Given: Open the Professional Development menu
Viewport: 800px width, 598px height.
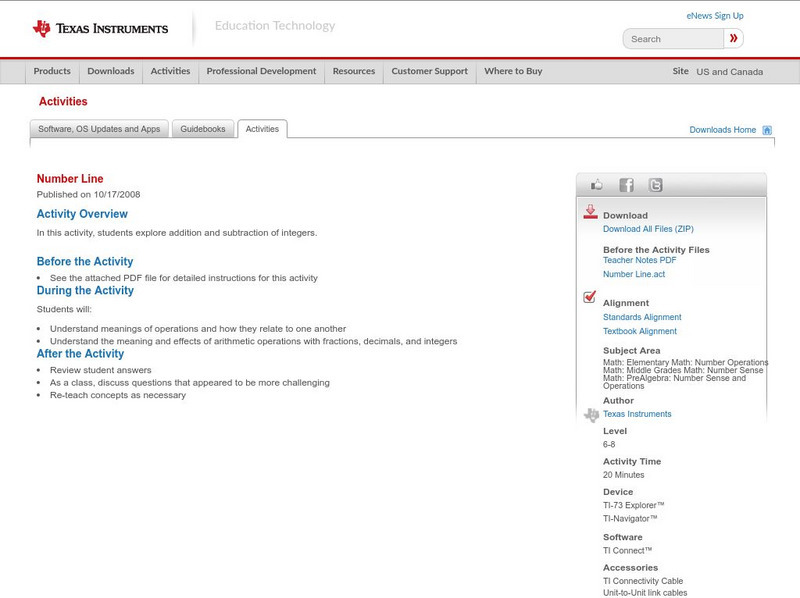Looking at the screenshot, I should [x=261, y=72].
